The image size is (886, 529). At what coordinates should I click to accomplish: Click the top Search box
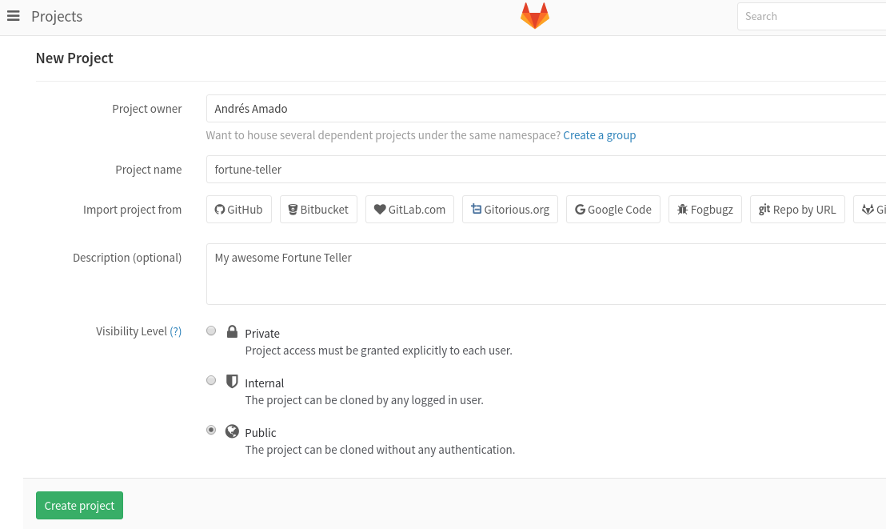point(811,16)
